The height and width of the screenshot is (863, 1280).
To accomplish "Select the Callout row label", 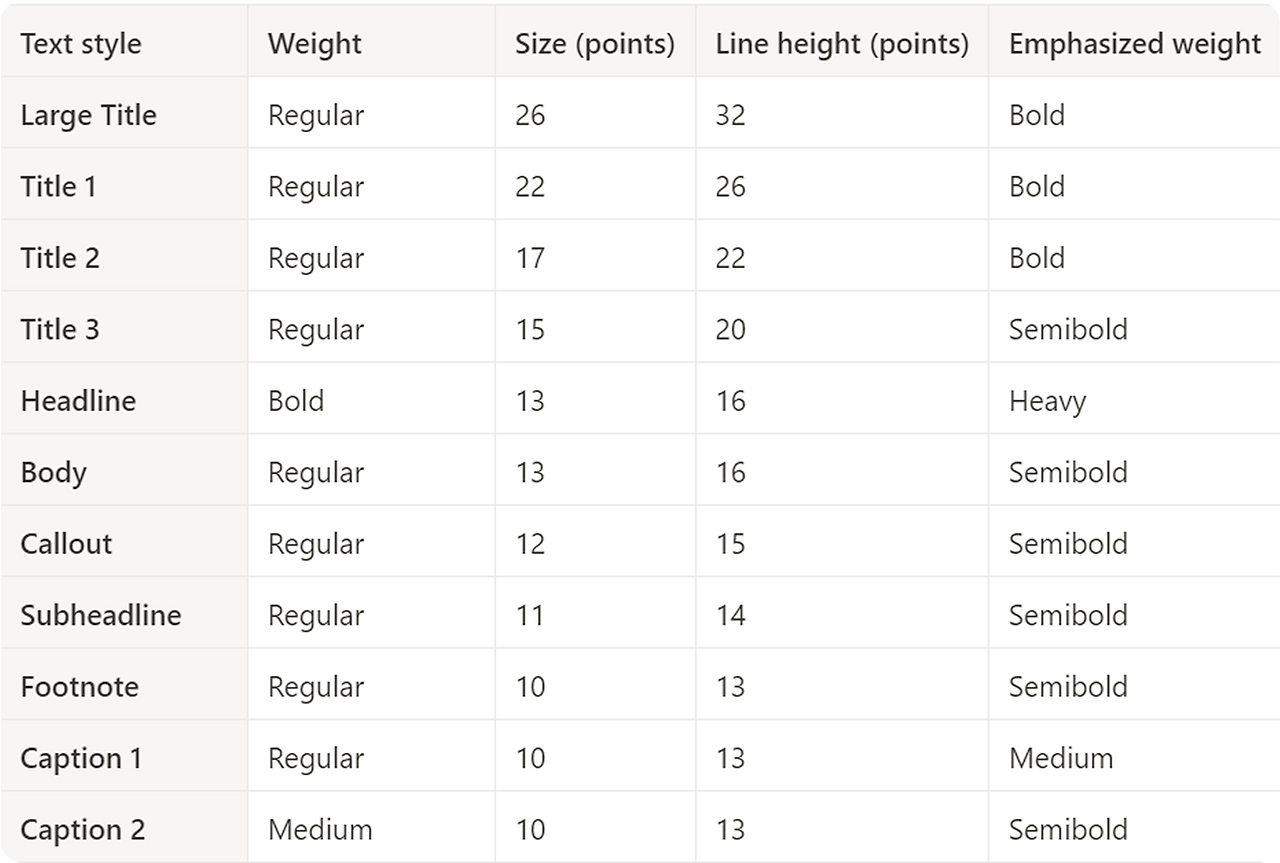I will tap(66, 544).
